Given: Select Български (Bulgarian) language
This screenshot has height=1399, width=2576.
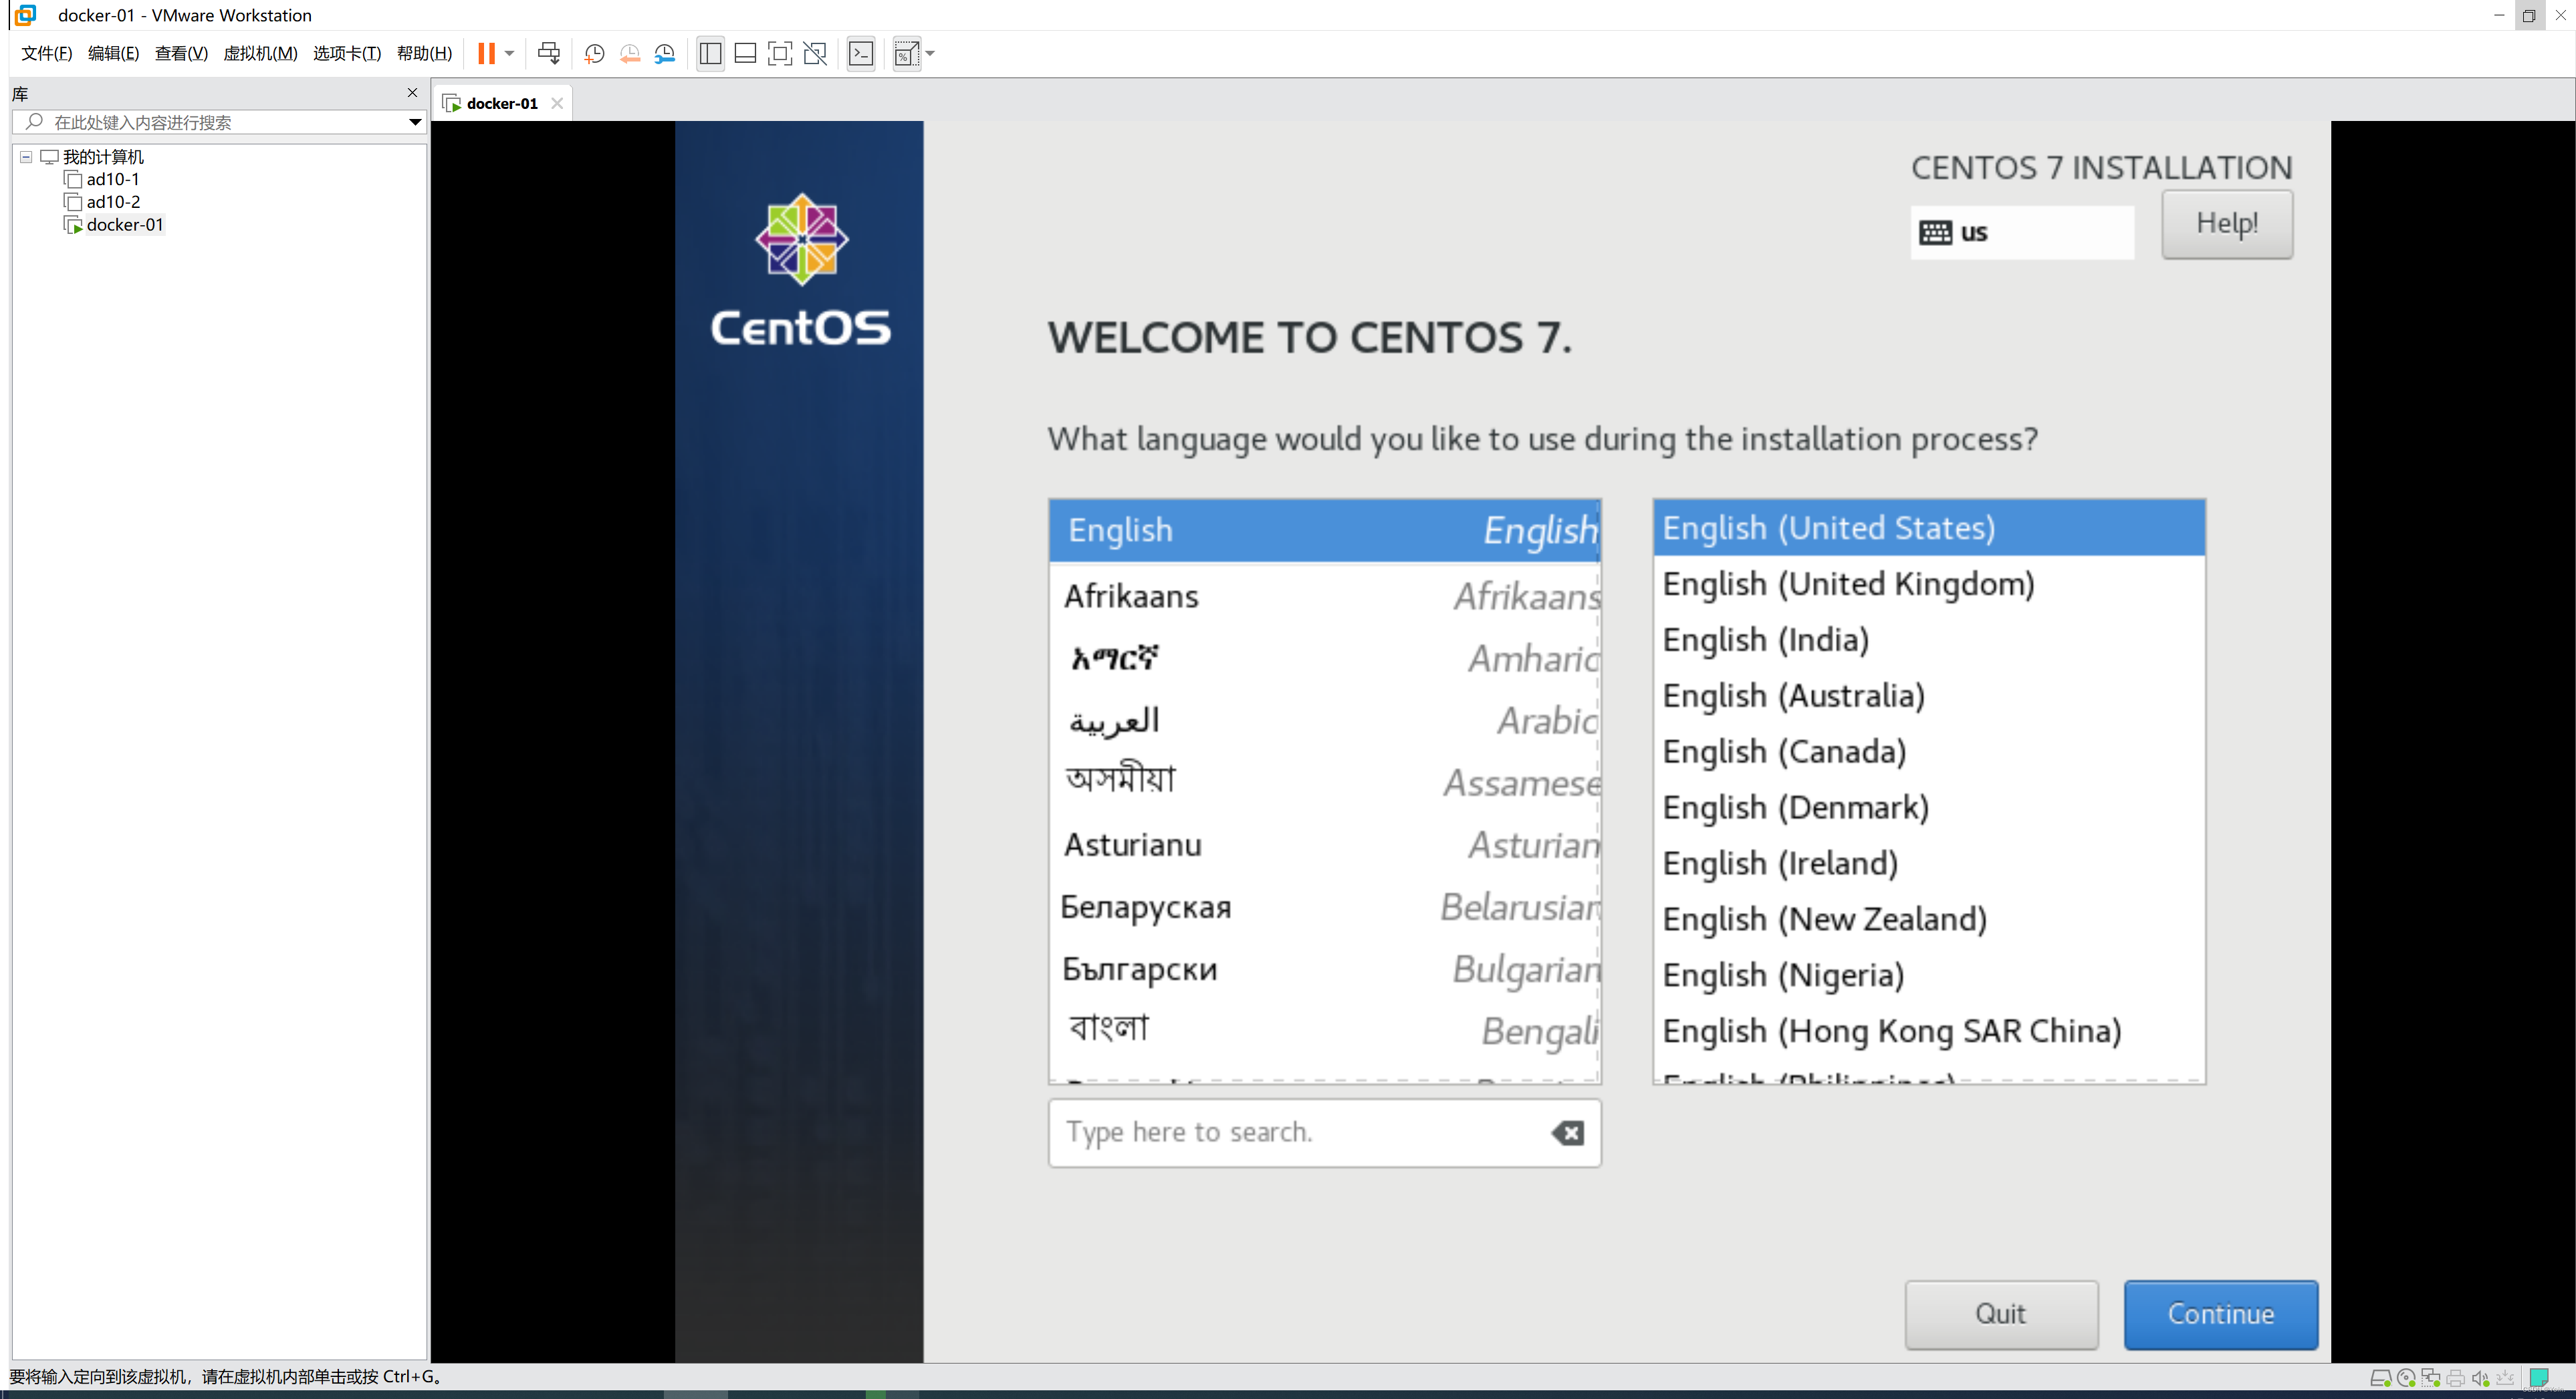Looking at the screenshot, I should pyautogui.click(x=1324, y=969).
